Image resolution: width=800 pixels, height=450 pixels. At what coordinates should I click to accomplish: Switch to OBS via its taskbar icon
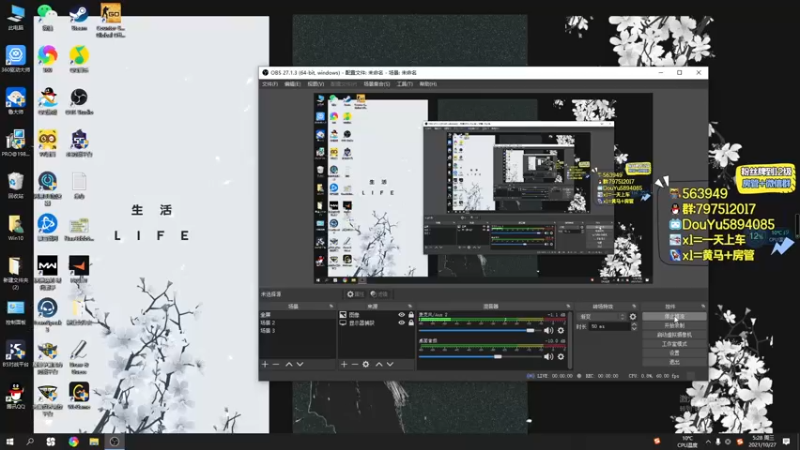pyautogui.click(x=114, y=441)
